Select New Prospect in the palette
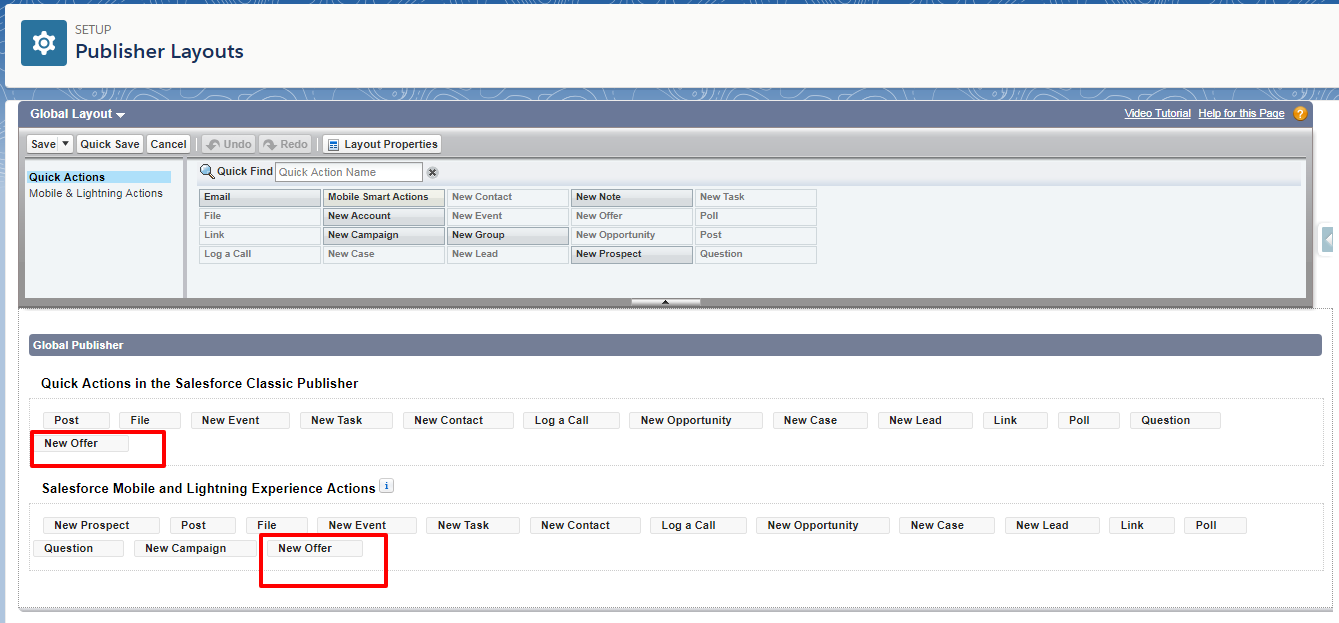 click(x=632, y=254)
